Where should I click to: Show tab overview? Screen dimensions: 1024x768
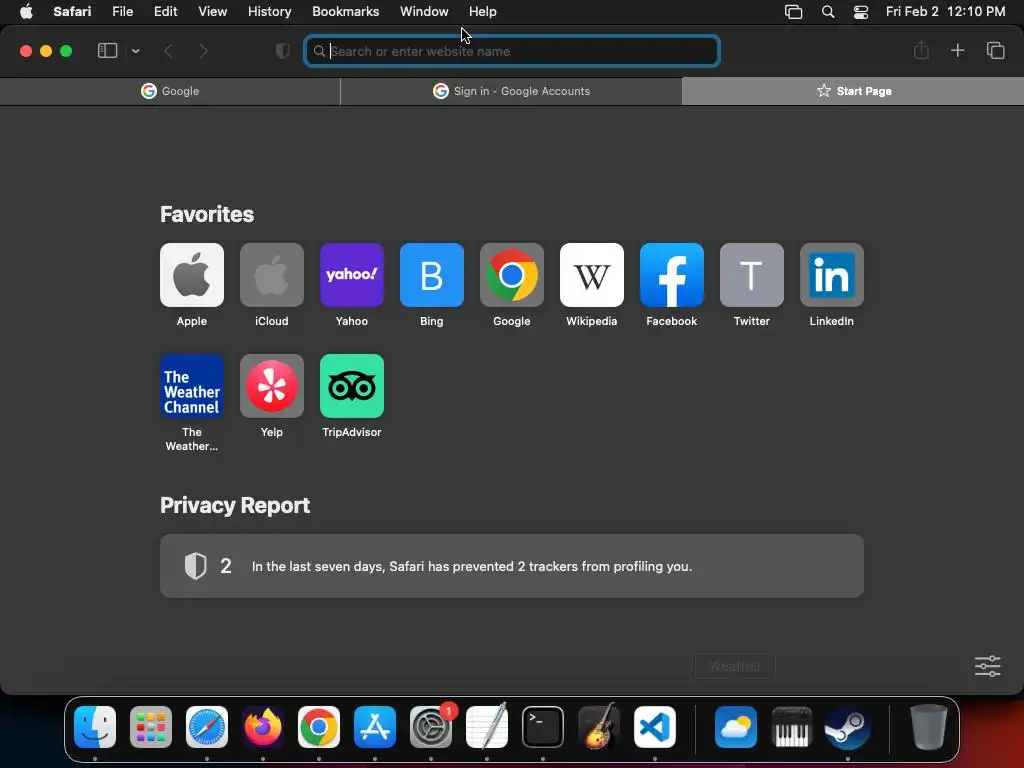995,50
